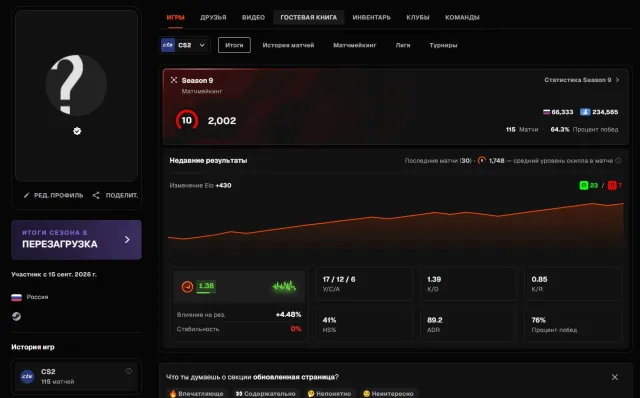Click the РЕД. ПРОФИЛЬ edit button
The width and height of the screenshot is (640, 398).
(53, 196)
